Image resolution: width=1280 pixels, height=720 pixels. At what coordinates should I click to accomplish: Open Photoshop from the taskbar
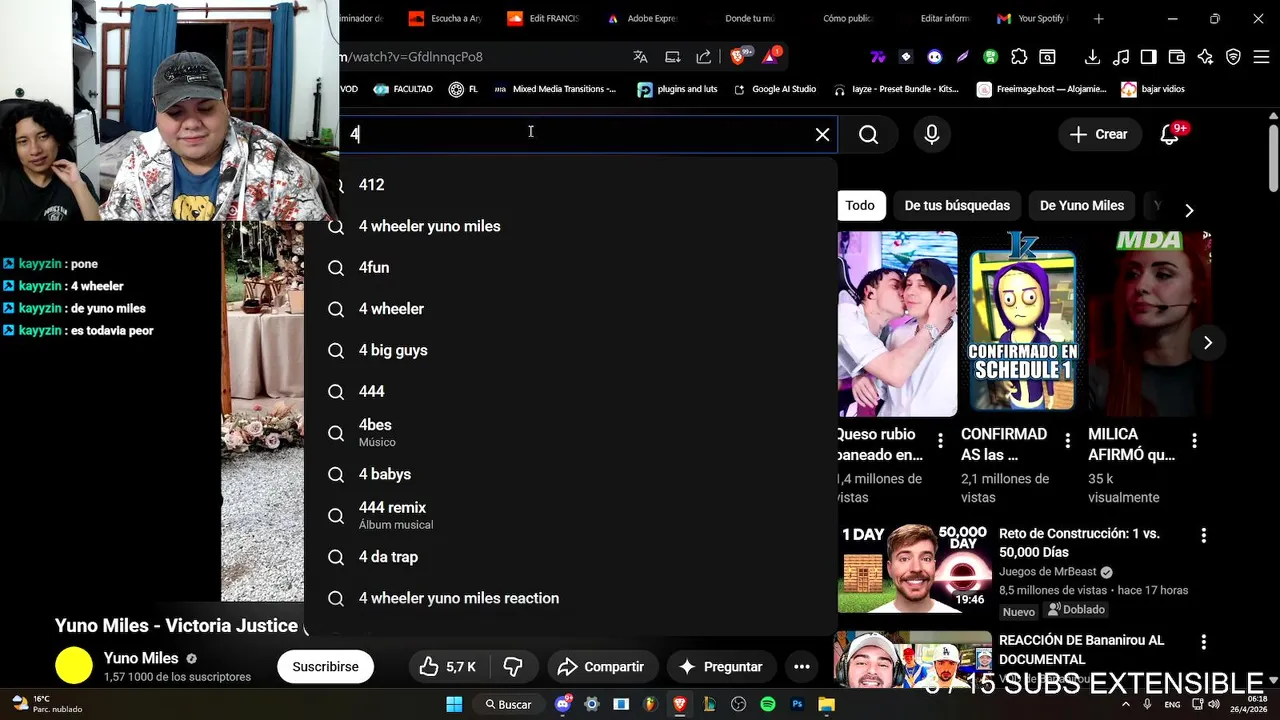(x=797, y=704)
